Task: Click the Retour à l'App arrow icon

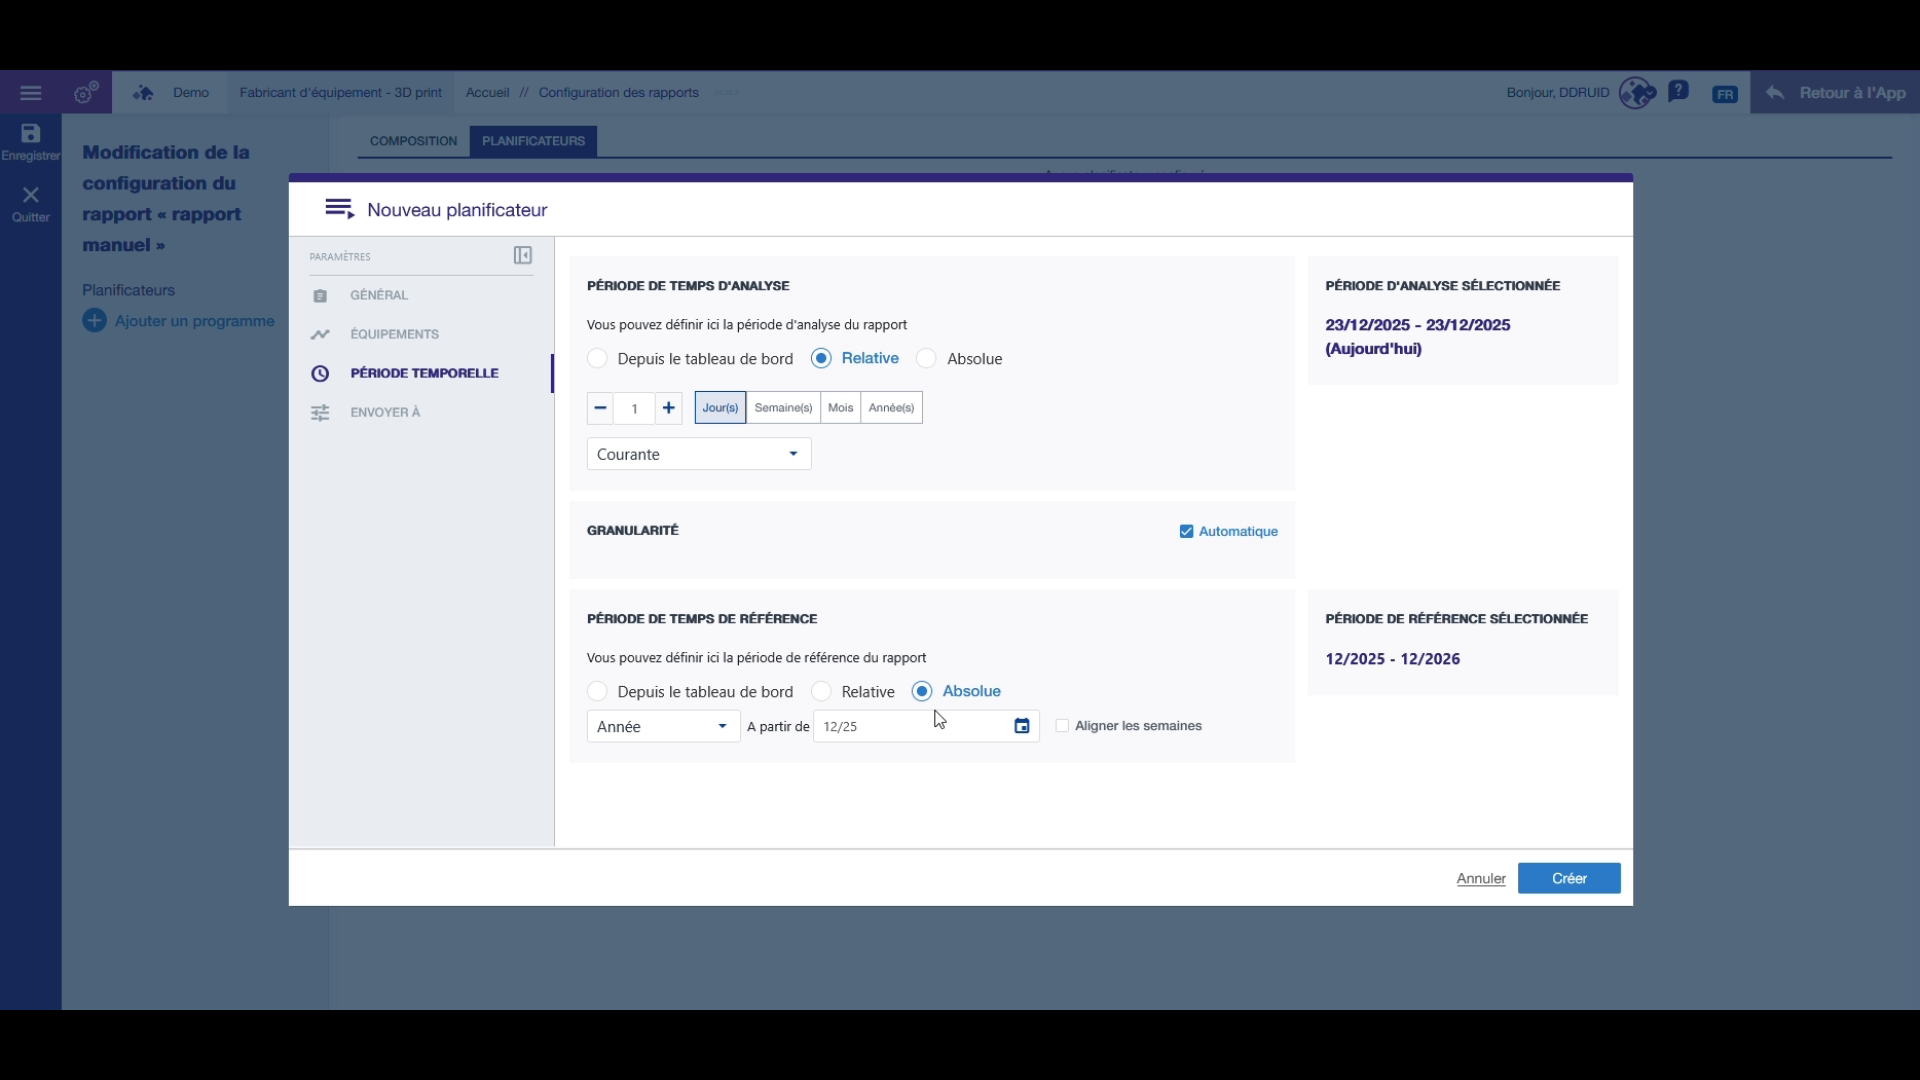Action: (1775, 93)
